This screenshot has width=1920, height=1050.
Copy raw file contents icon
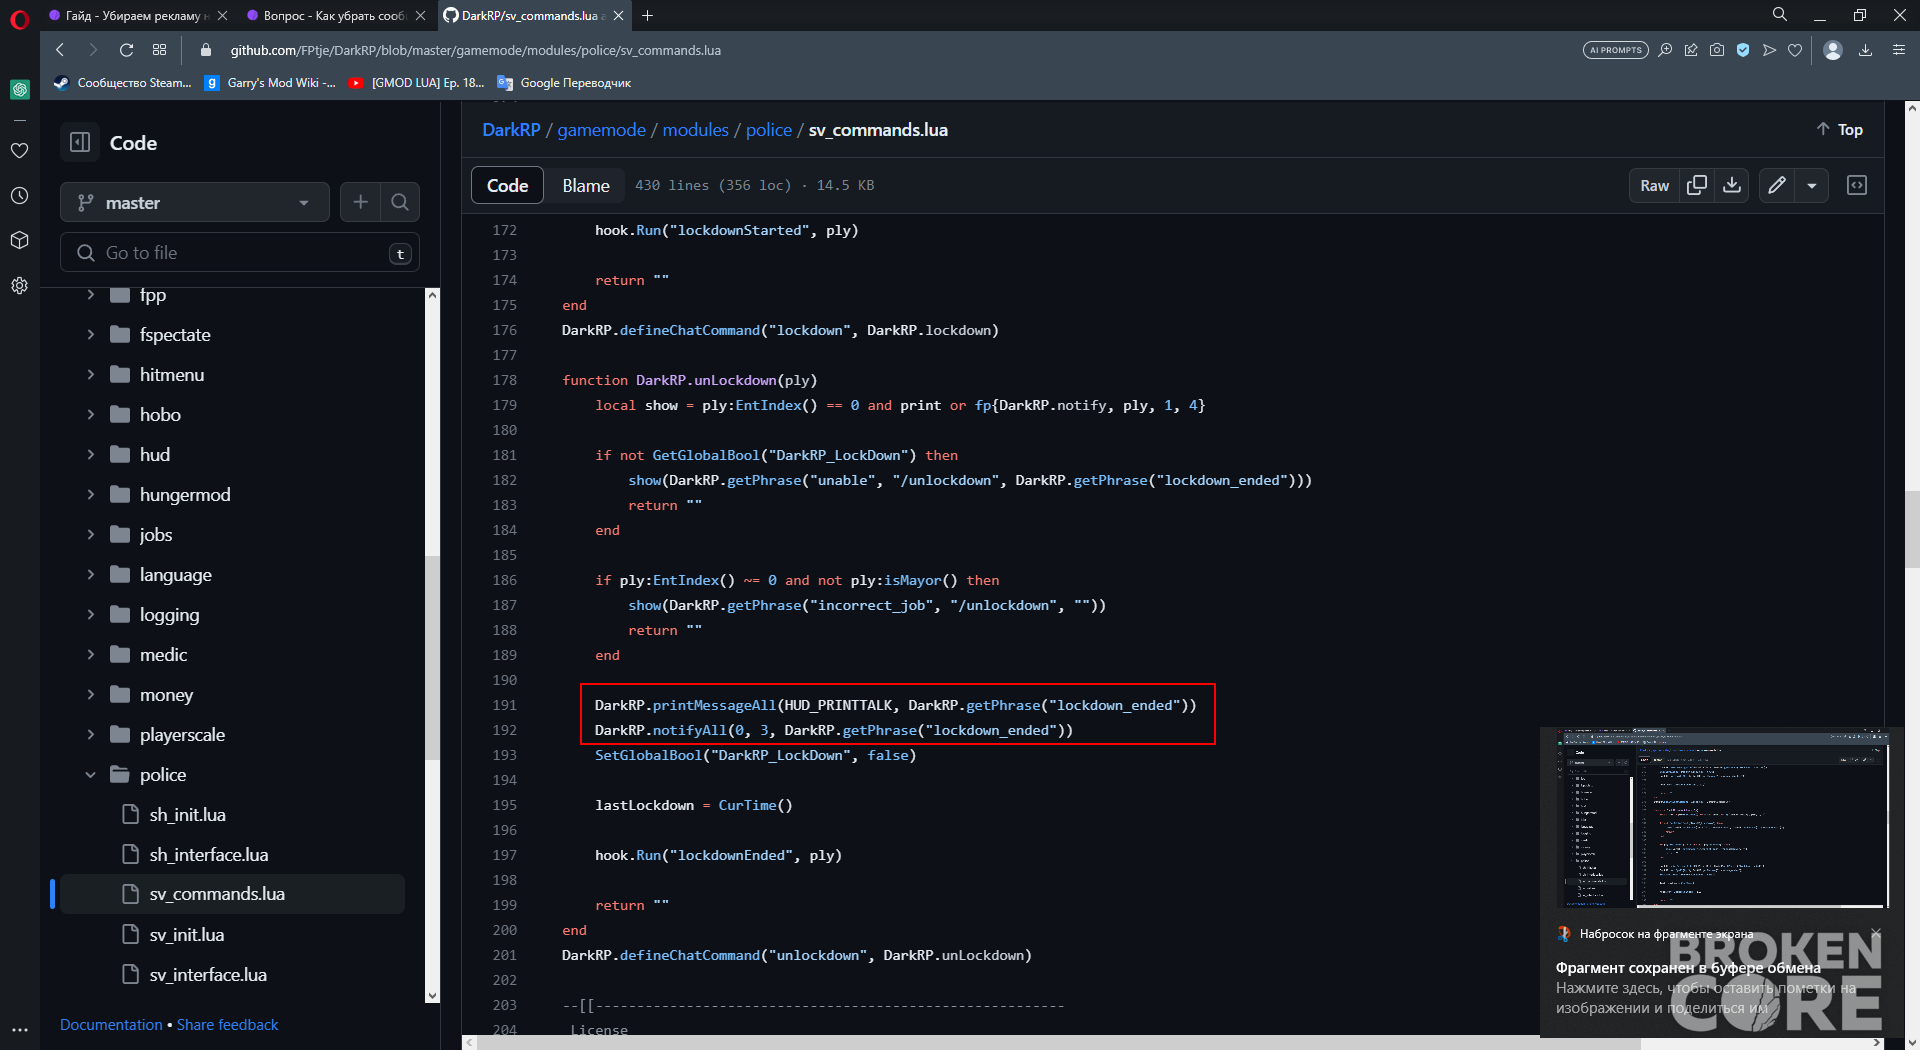point(1697,185)
